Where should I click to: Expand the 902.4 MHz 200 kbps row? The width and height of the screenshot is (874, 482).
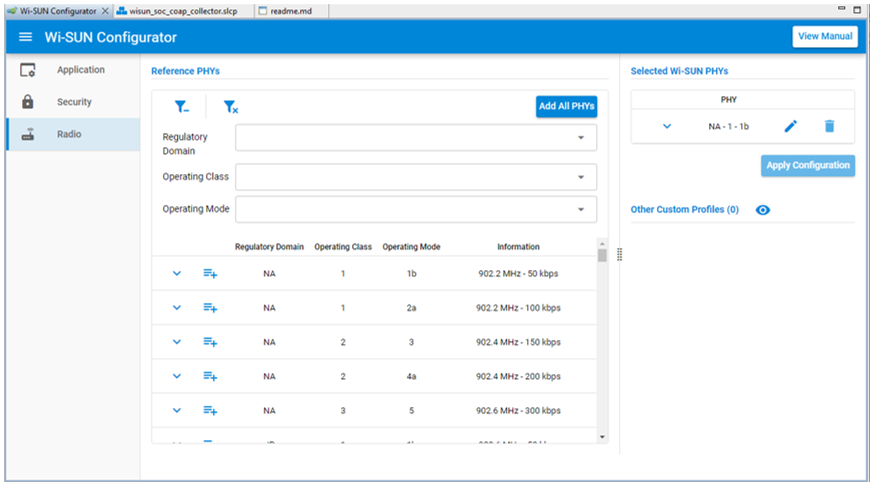(x=177, y=376)
